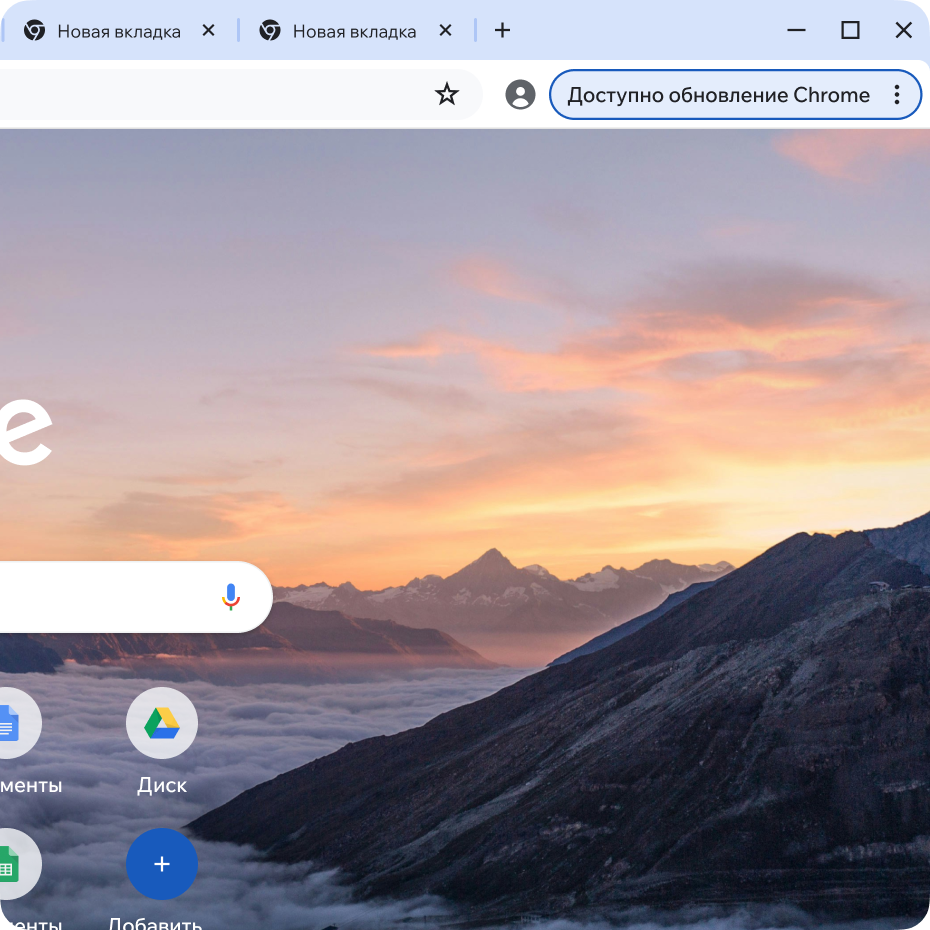This screenshot has width=930, height=930.
Task: Click the maximize window control
Action: 851,30
